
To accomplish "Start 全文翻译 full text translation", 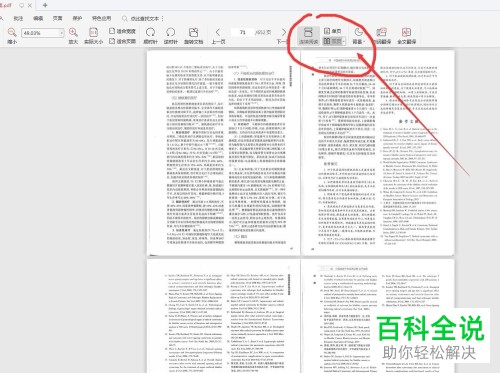I will (x=406, y=36).
